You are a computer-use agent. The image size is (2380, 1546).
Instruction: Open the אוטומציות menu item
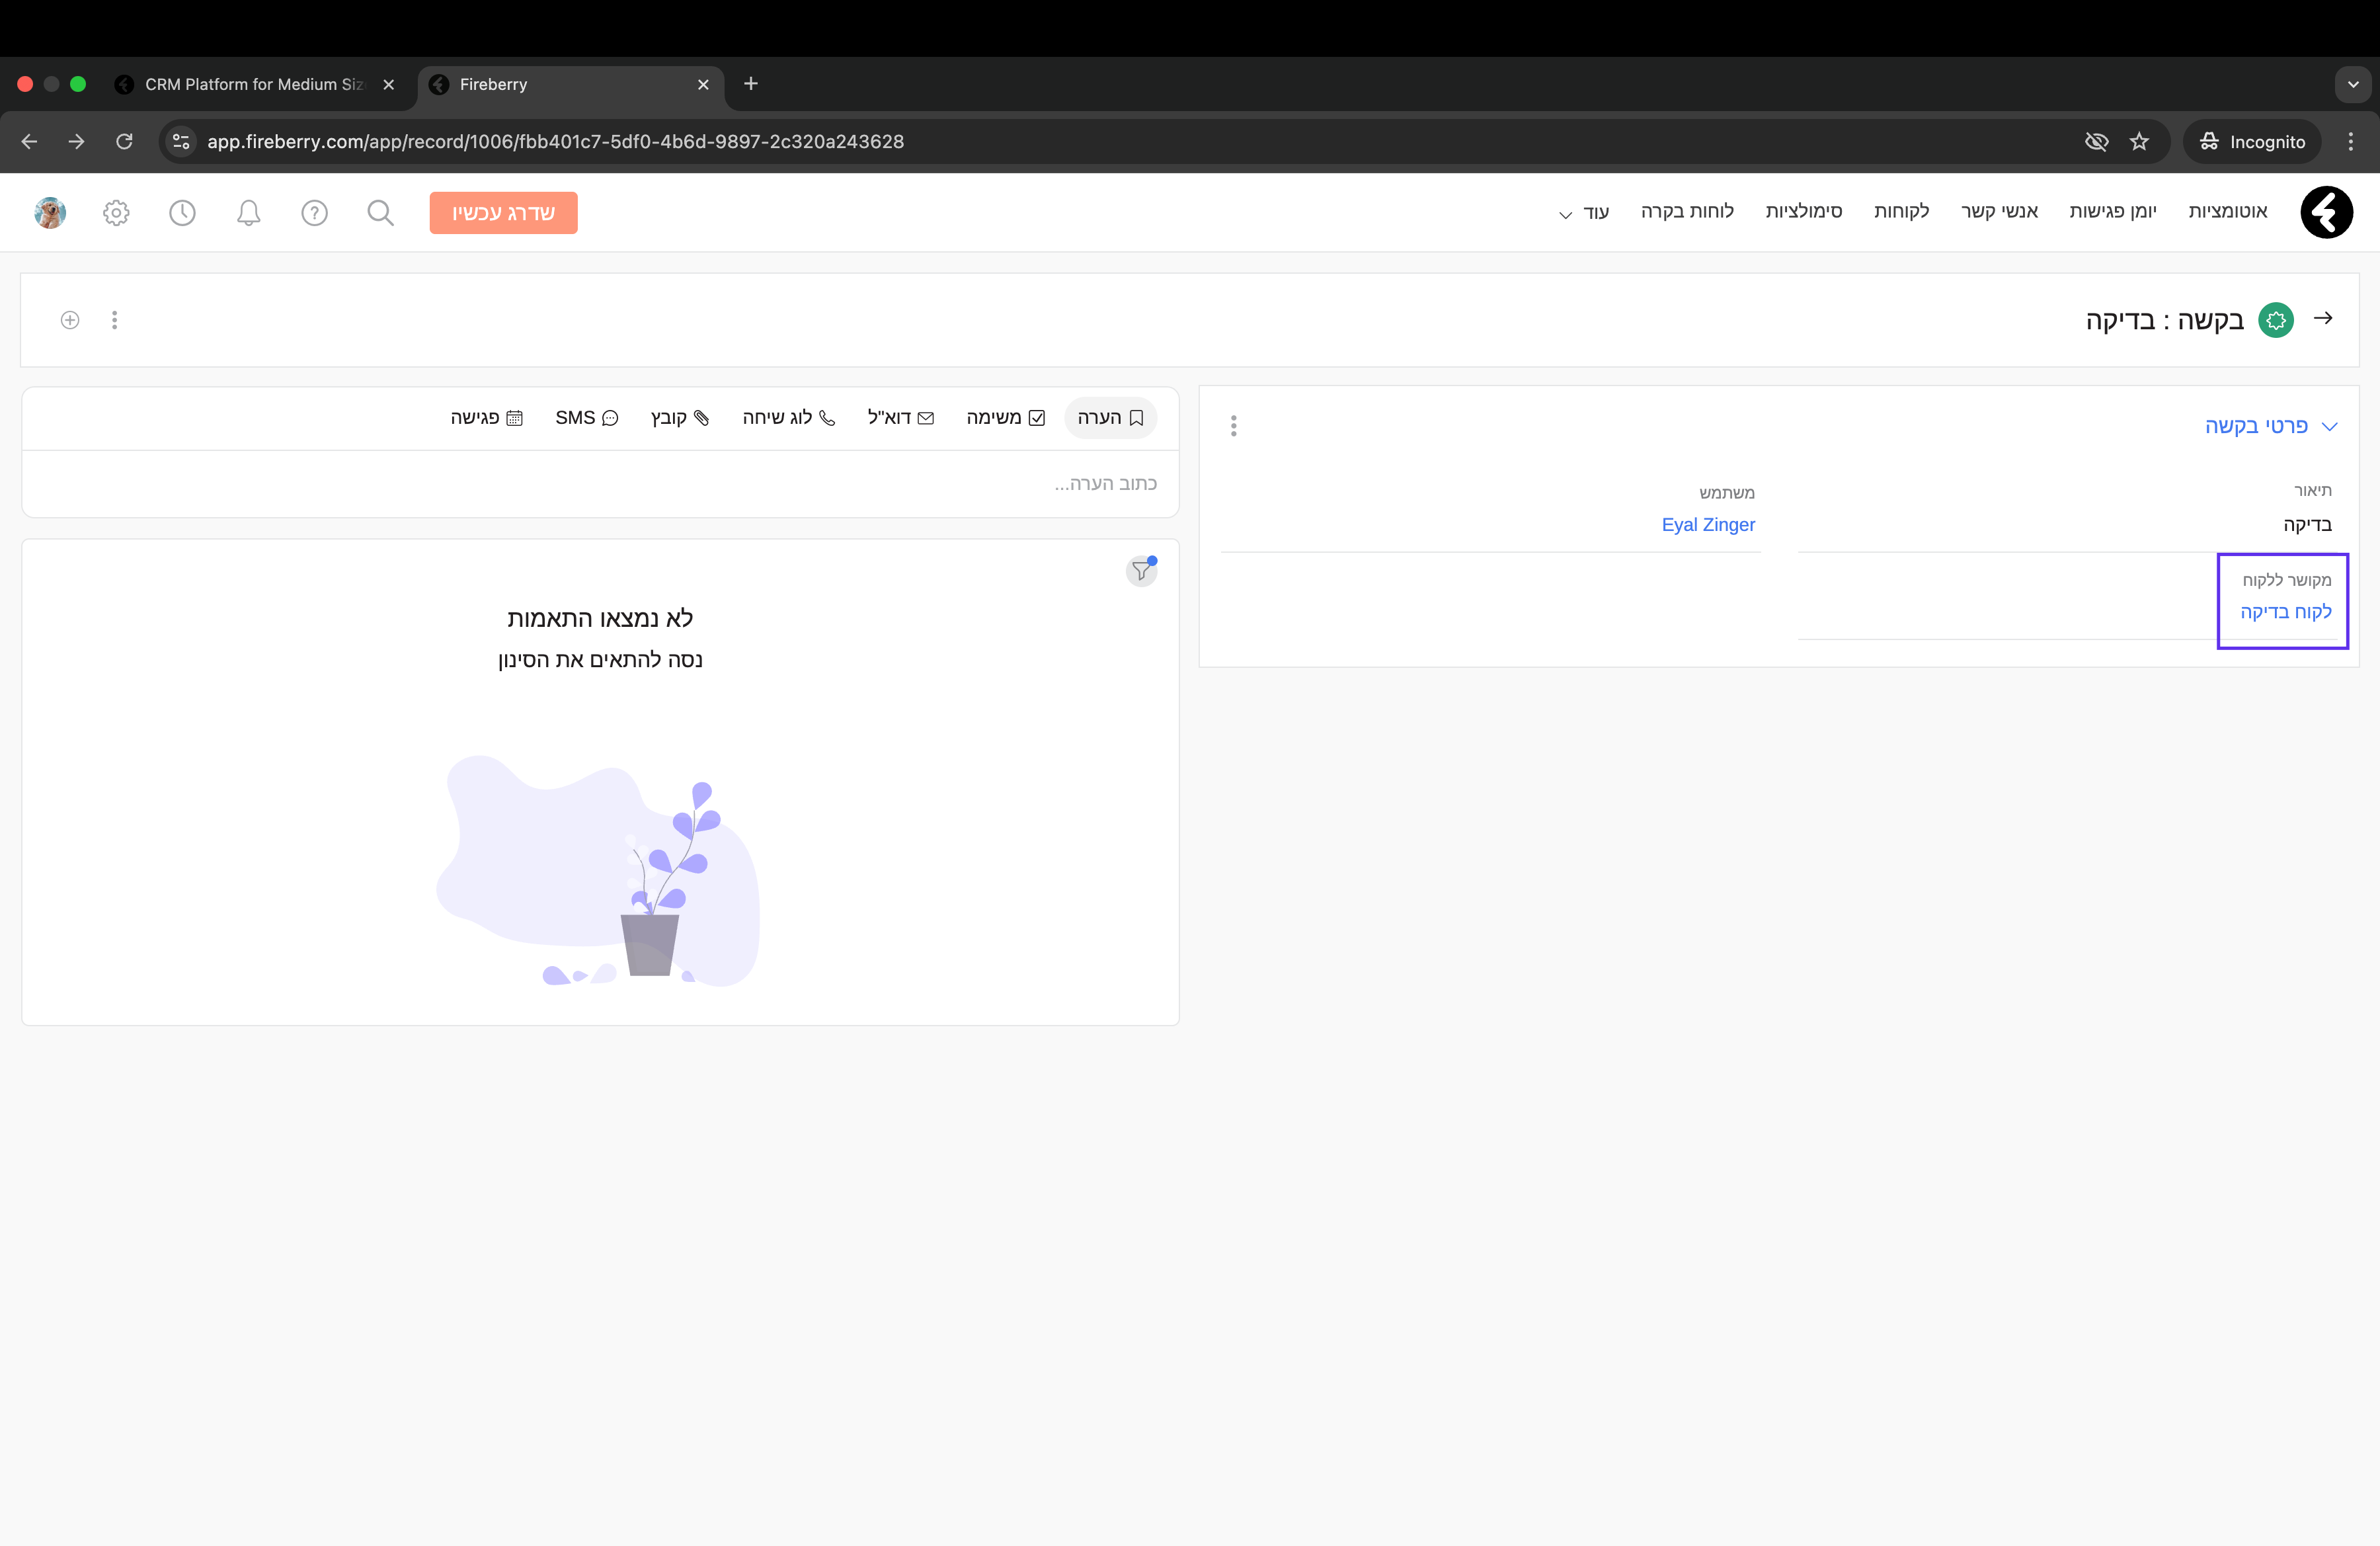pos(2227,211)
